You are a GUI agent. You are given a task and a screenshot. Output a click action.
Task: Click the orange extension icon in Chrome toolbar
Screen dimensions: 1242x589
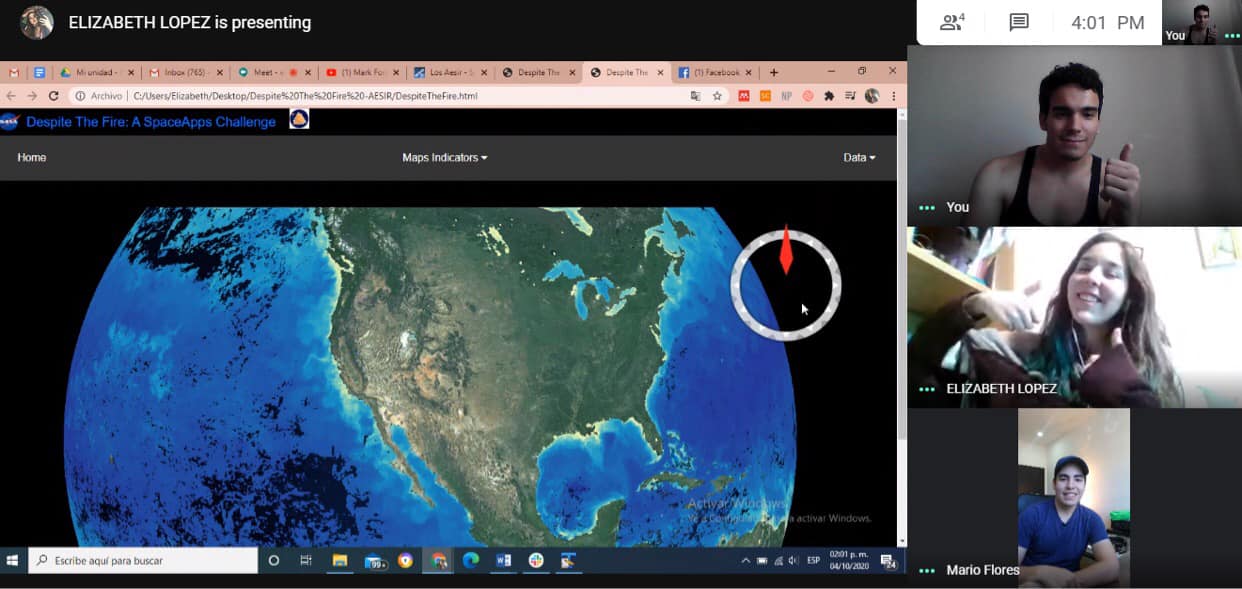point(765,96)
